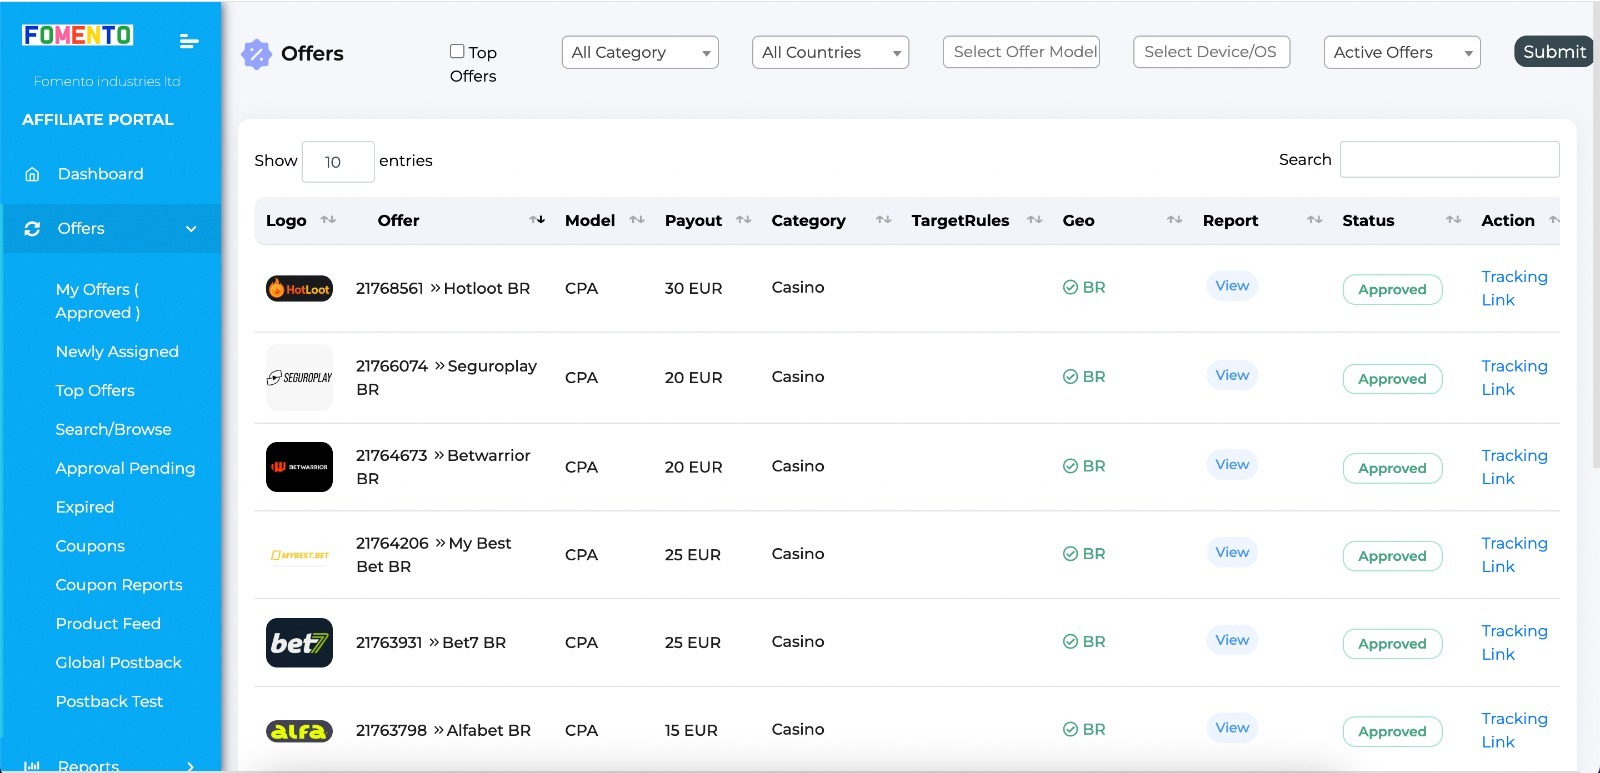Click the Fomento logo in sidebar

click(77, 35)
